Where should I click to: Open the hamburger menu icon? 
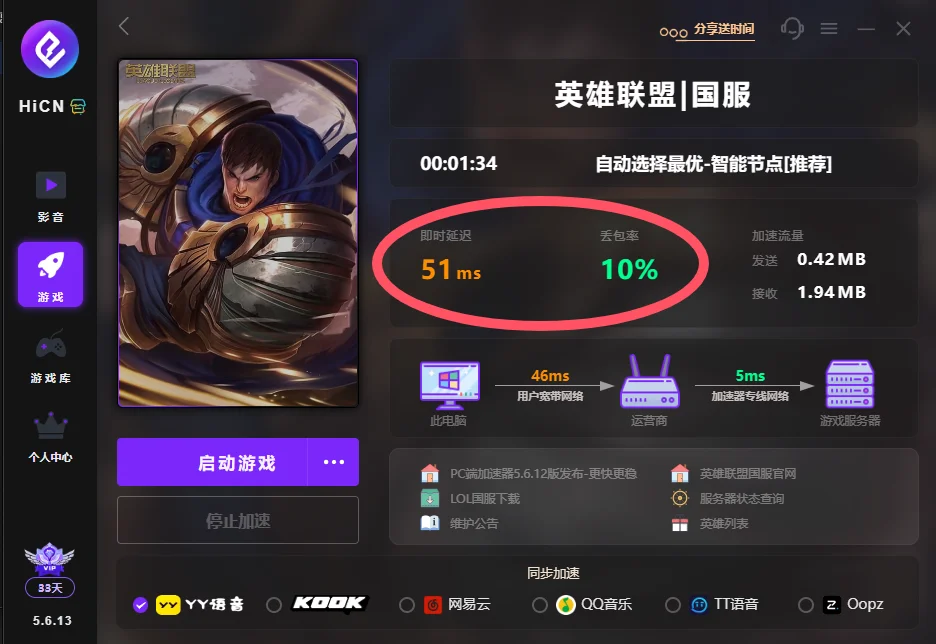(829, 28)
